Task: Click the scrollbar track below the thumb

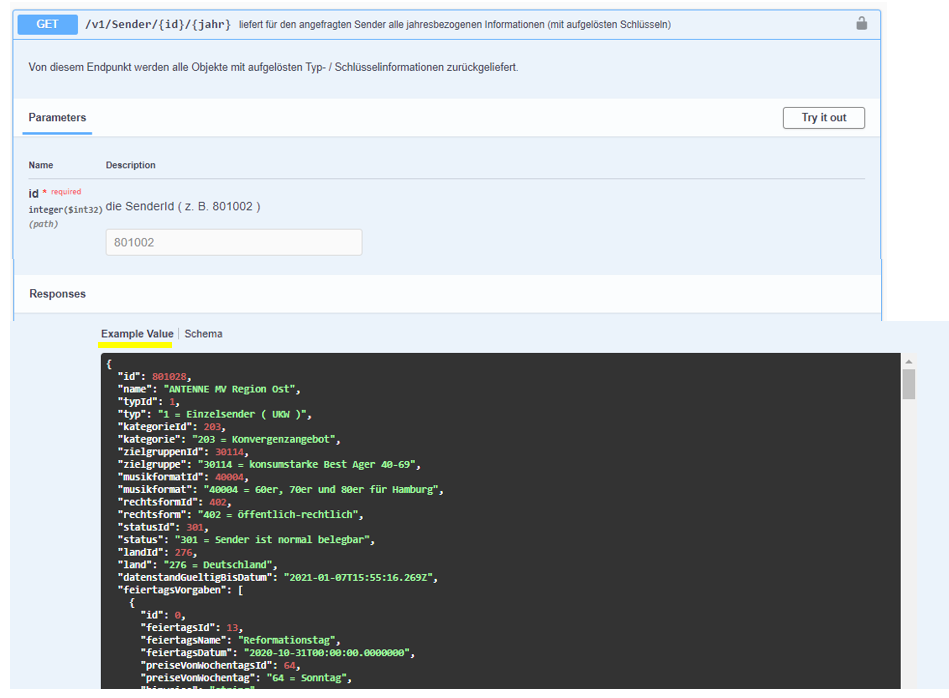Action: click(908, 550)
